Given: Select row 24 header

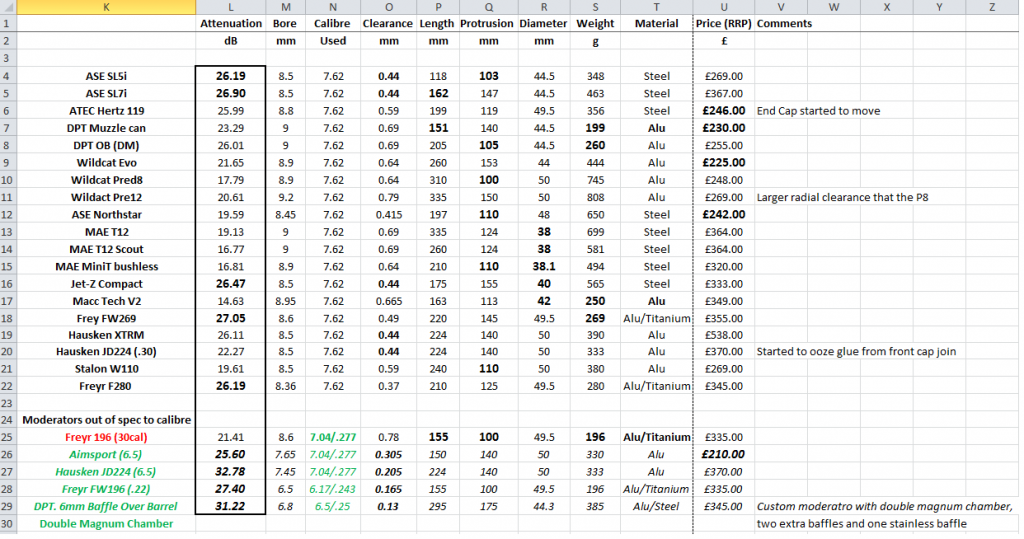Looking at the screenshot, I should [x=10, y=420].
